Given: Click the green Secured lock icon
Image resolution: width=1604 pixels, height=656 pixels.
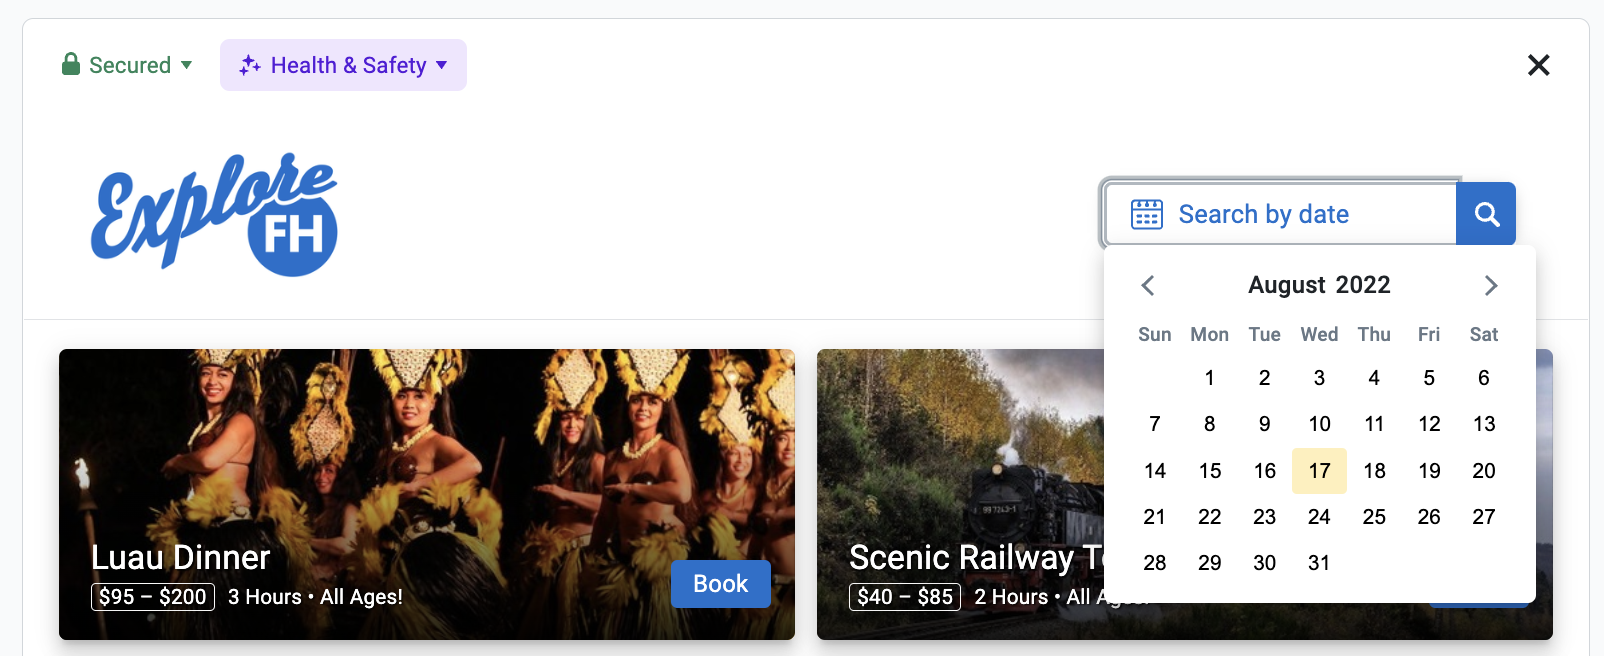Looking at the screenshot, I should (71, 65).
